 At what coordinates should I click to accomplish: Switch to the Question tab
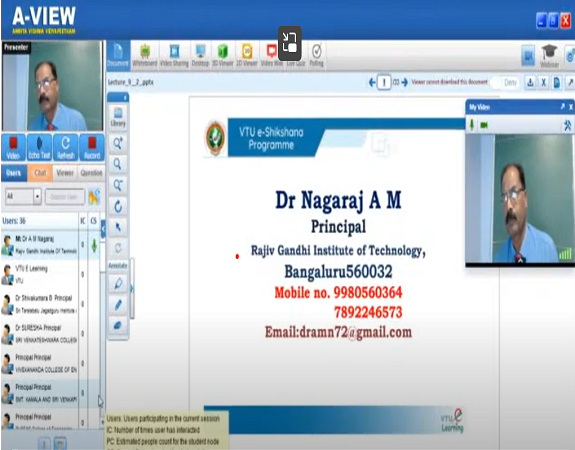(91, 173)
